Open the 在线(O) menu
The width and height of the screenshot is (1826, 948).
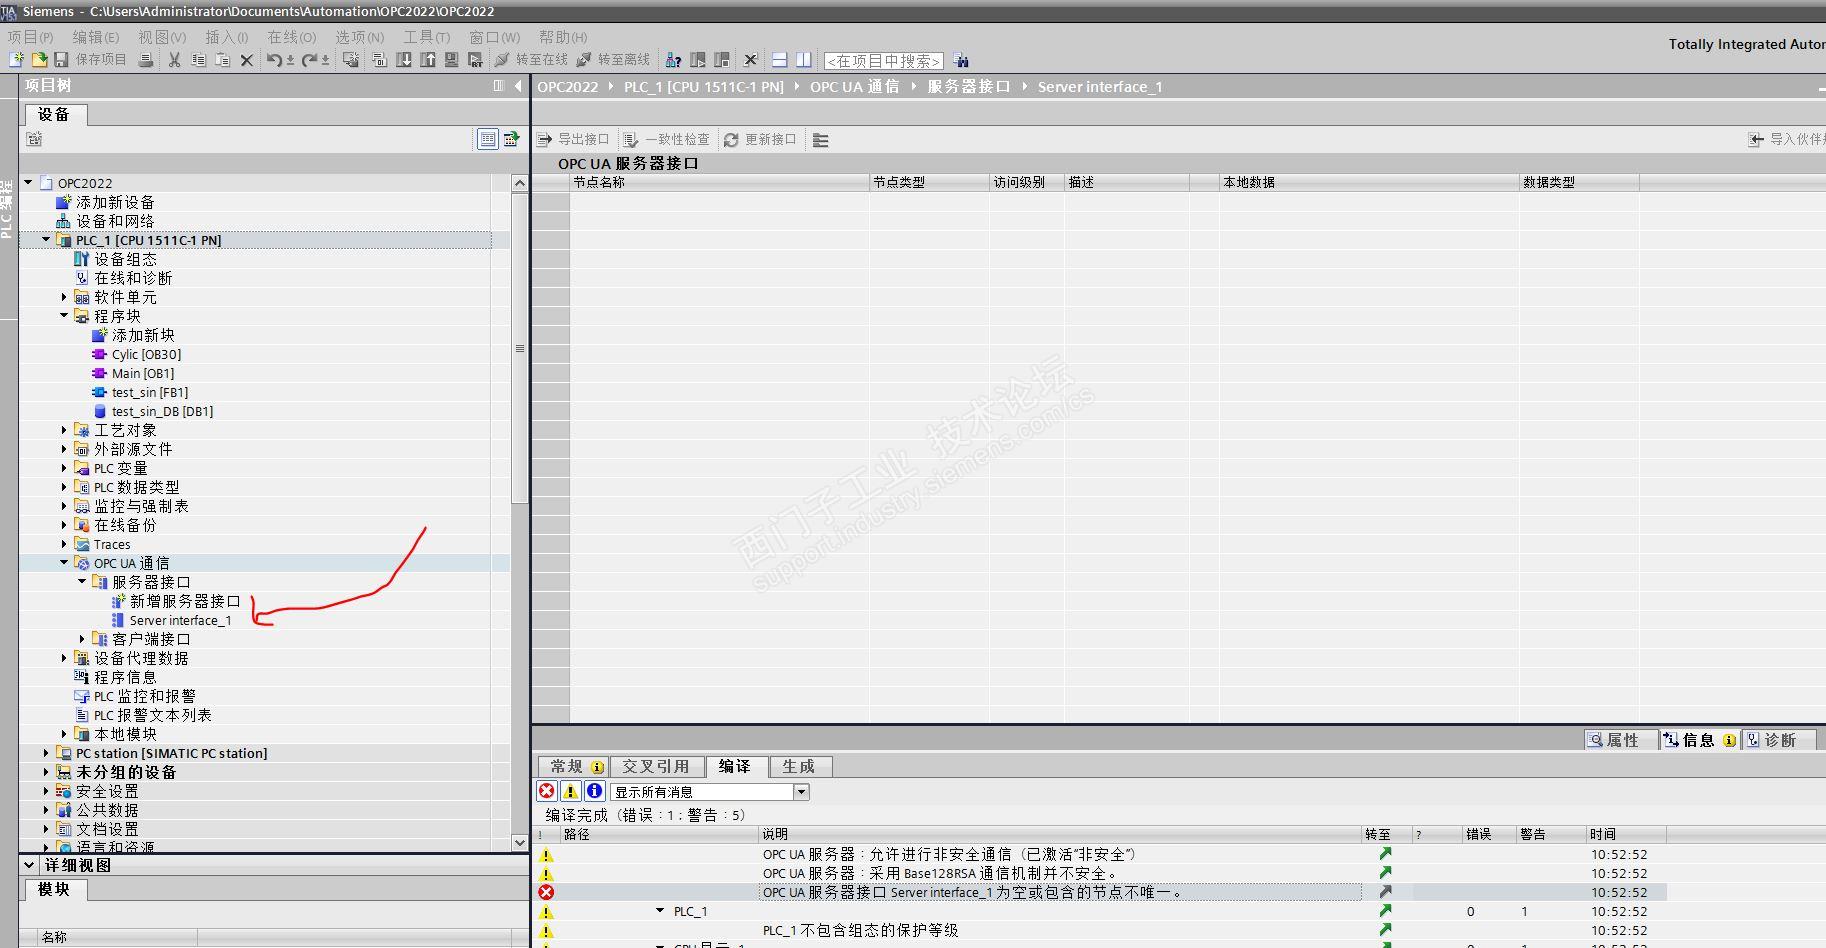point(291,37)
